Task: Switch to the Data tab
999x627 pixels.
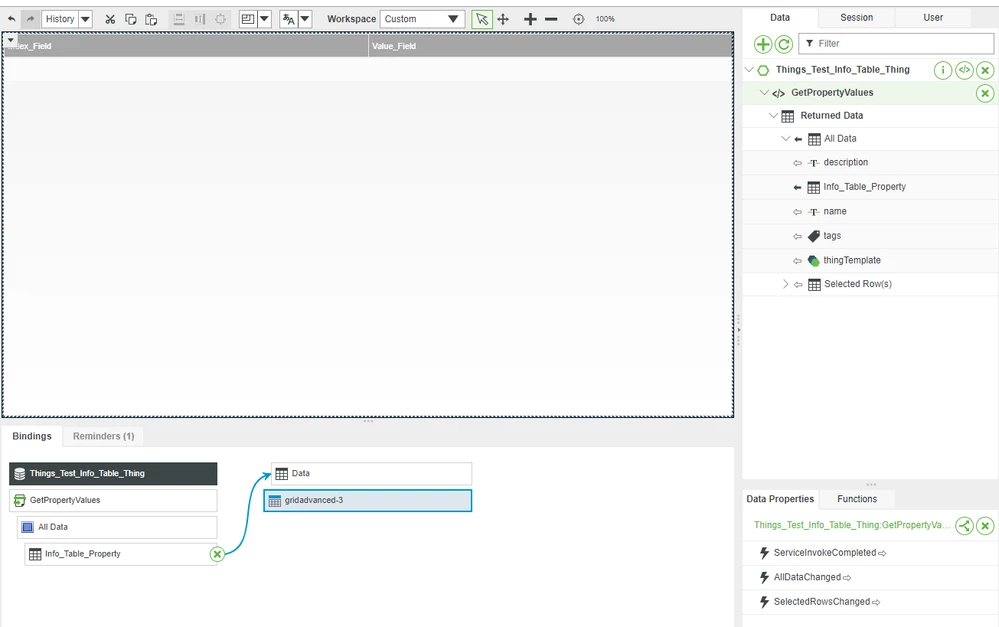Action: pos(780,18)
